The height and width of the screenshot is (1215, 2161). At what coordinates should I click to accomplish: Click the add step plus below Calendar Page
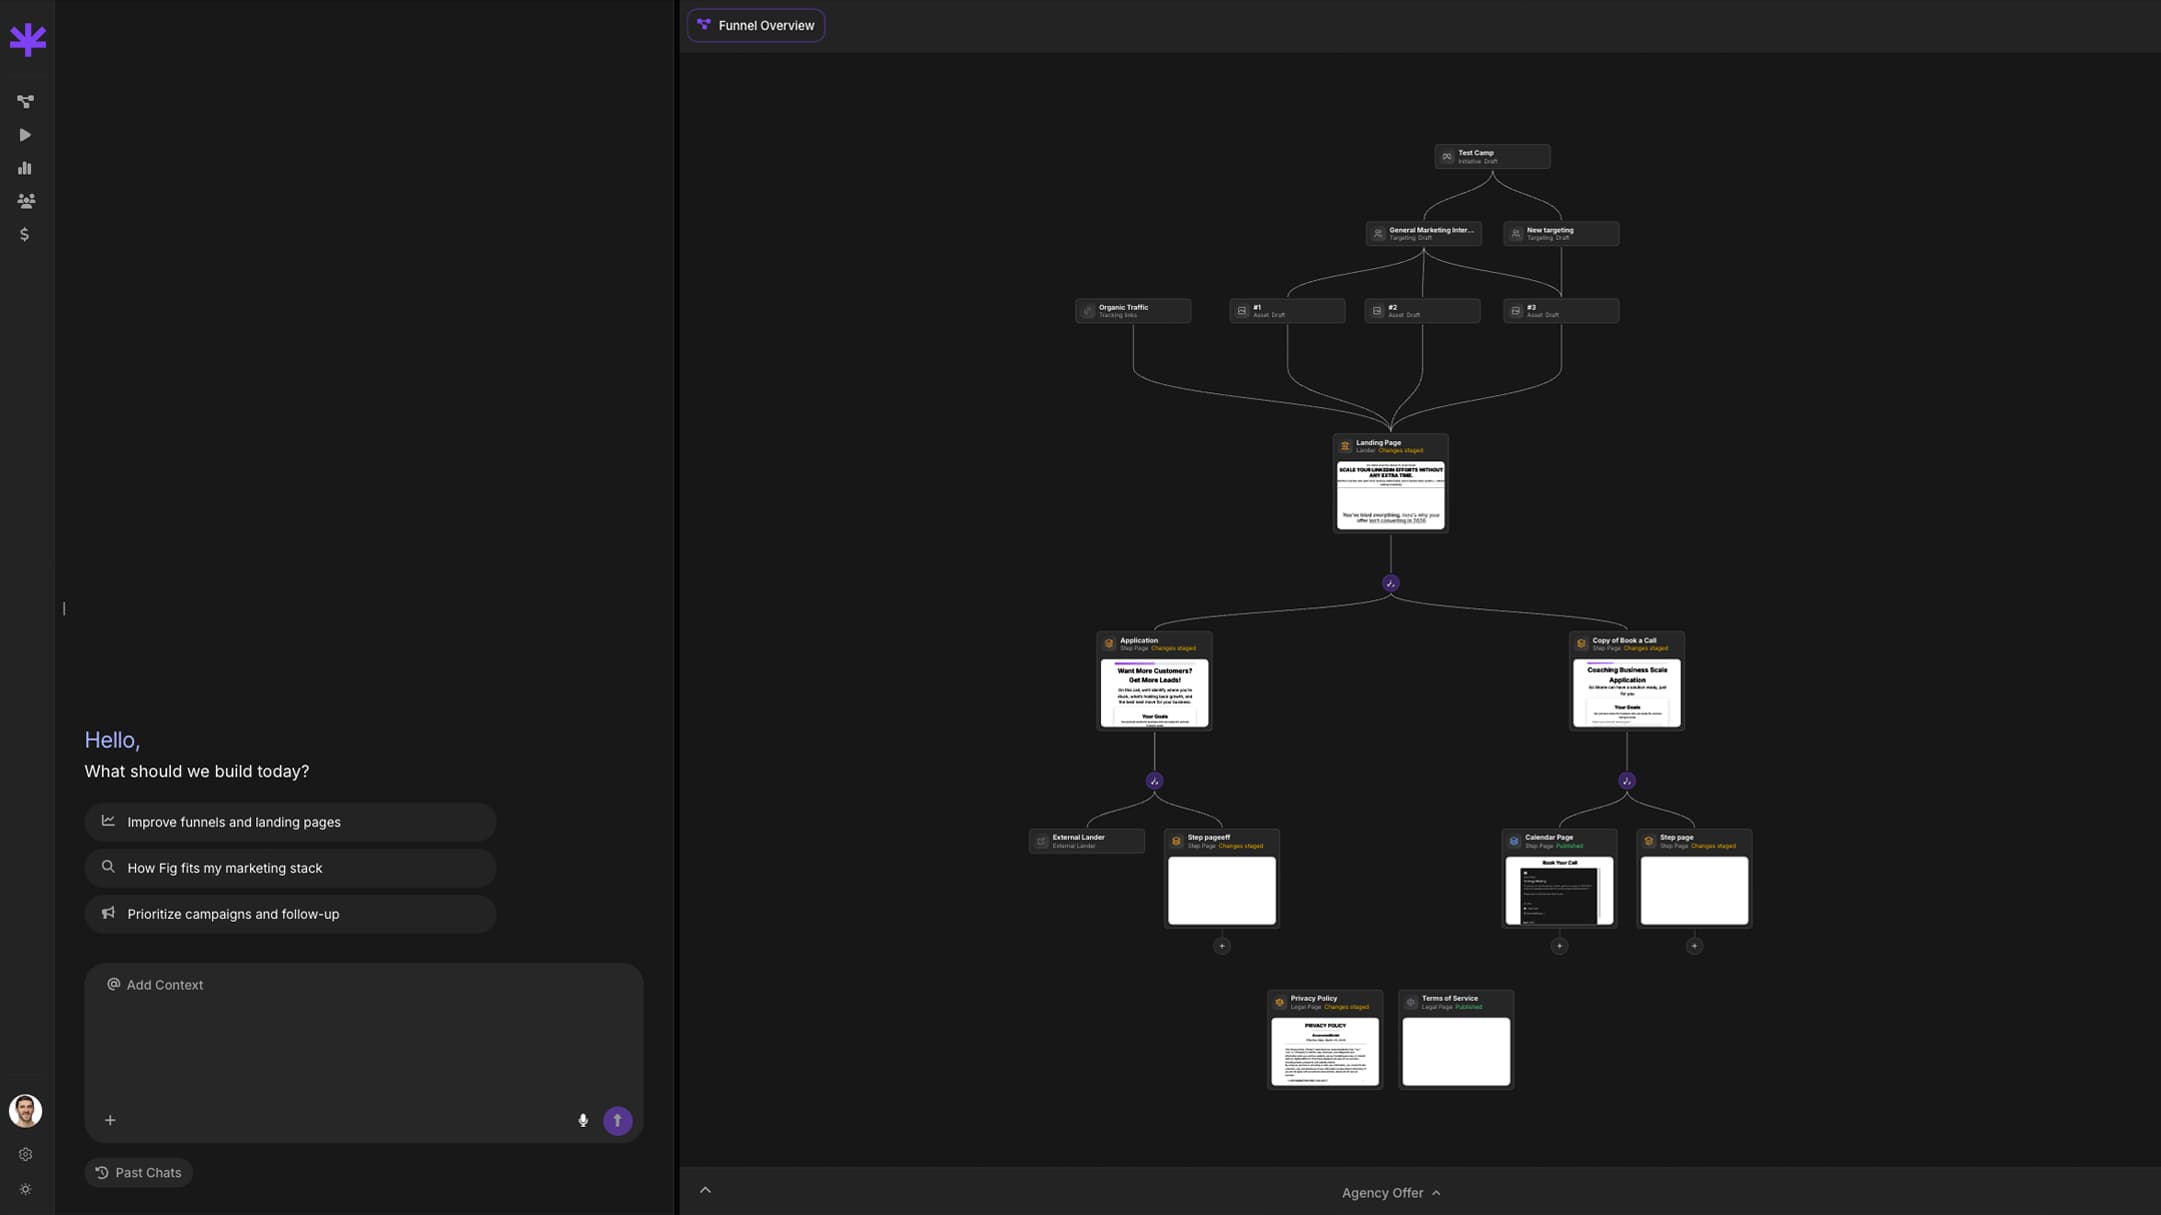pyautogui.click(x=1559, y=946)
